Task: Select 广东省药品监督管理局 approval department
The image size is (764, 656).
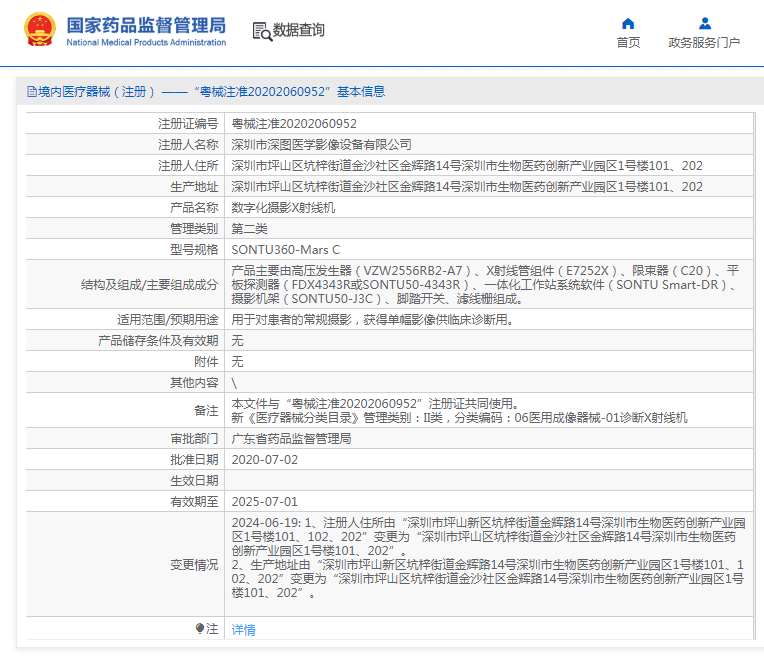Action: [291, 439]
